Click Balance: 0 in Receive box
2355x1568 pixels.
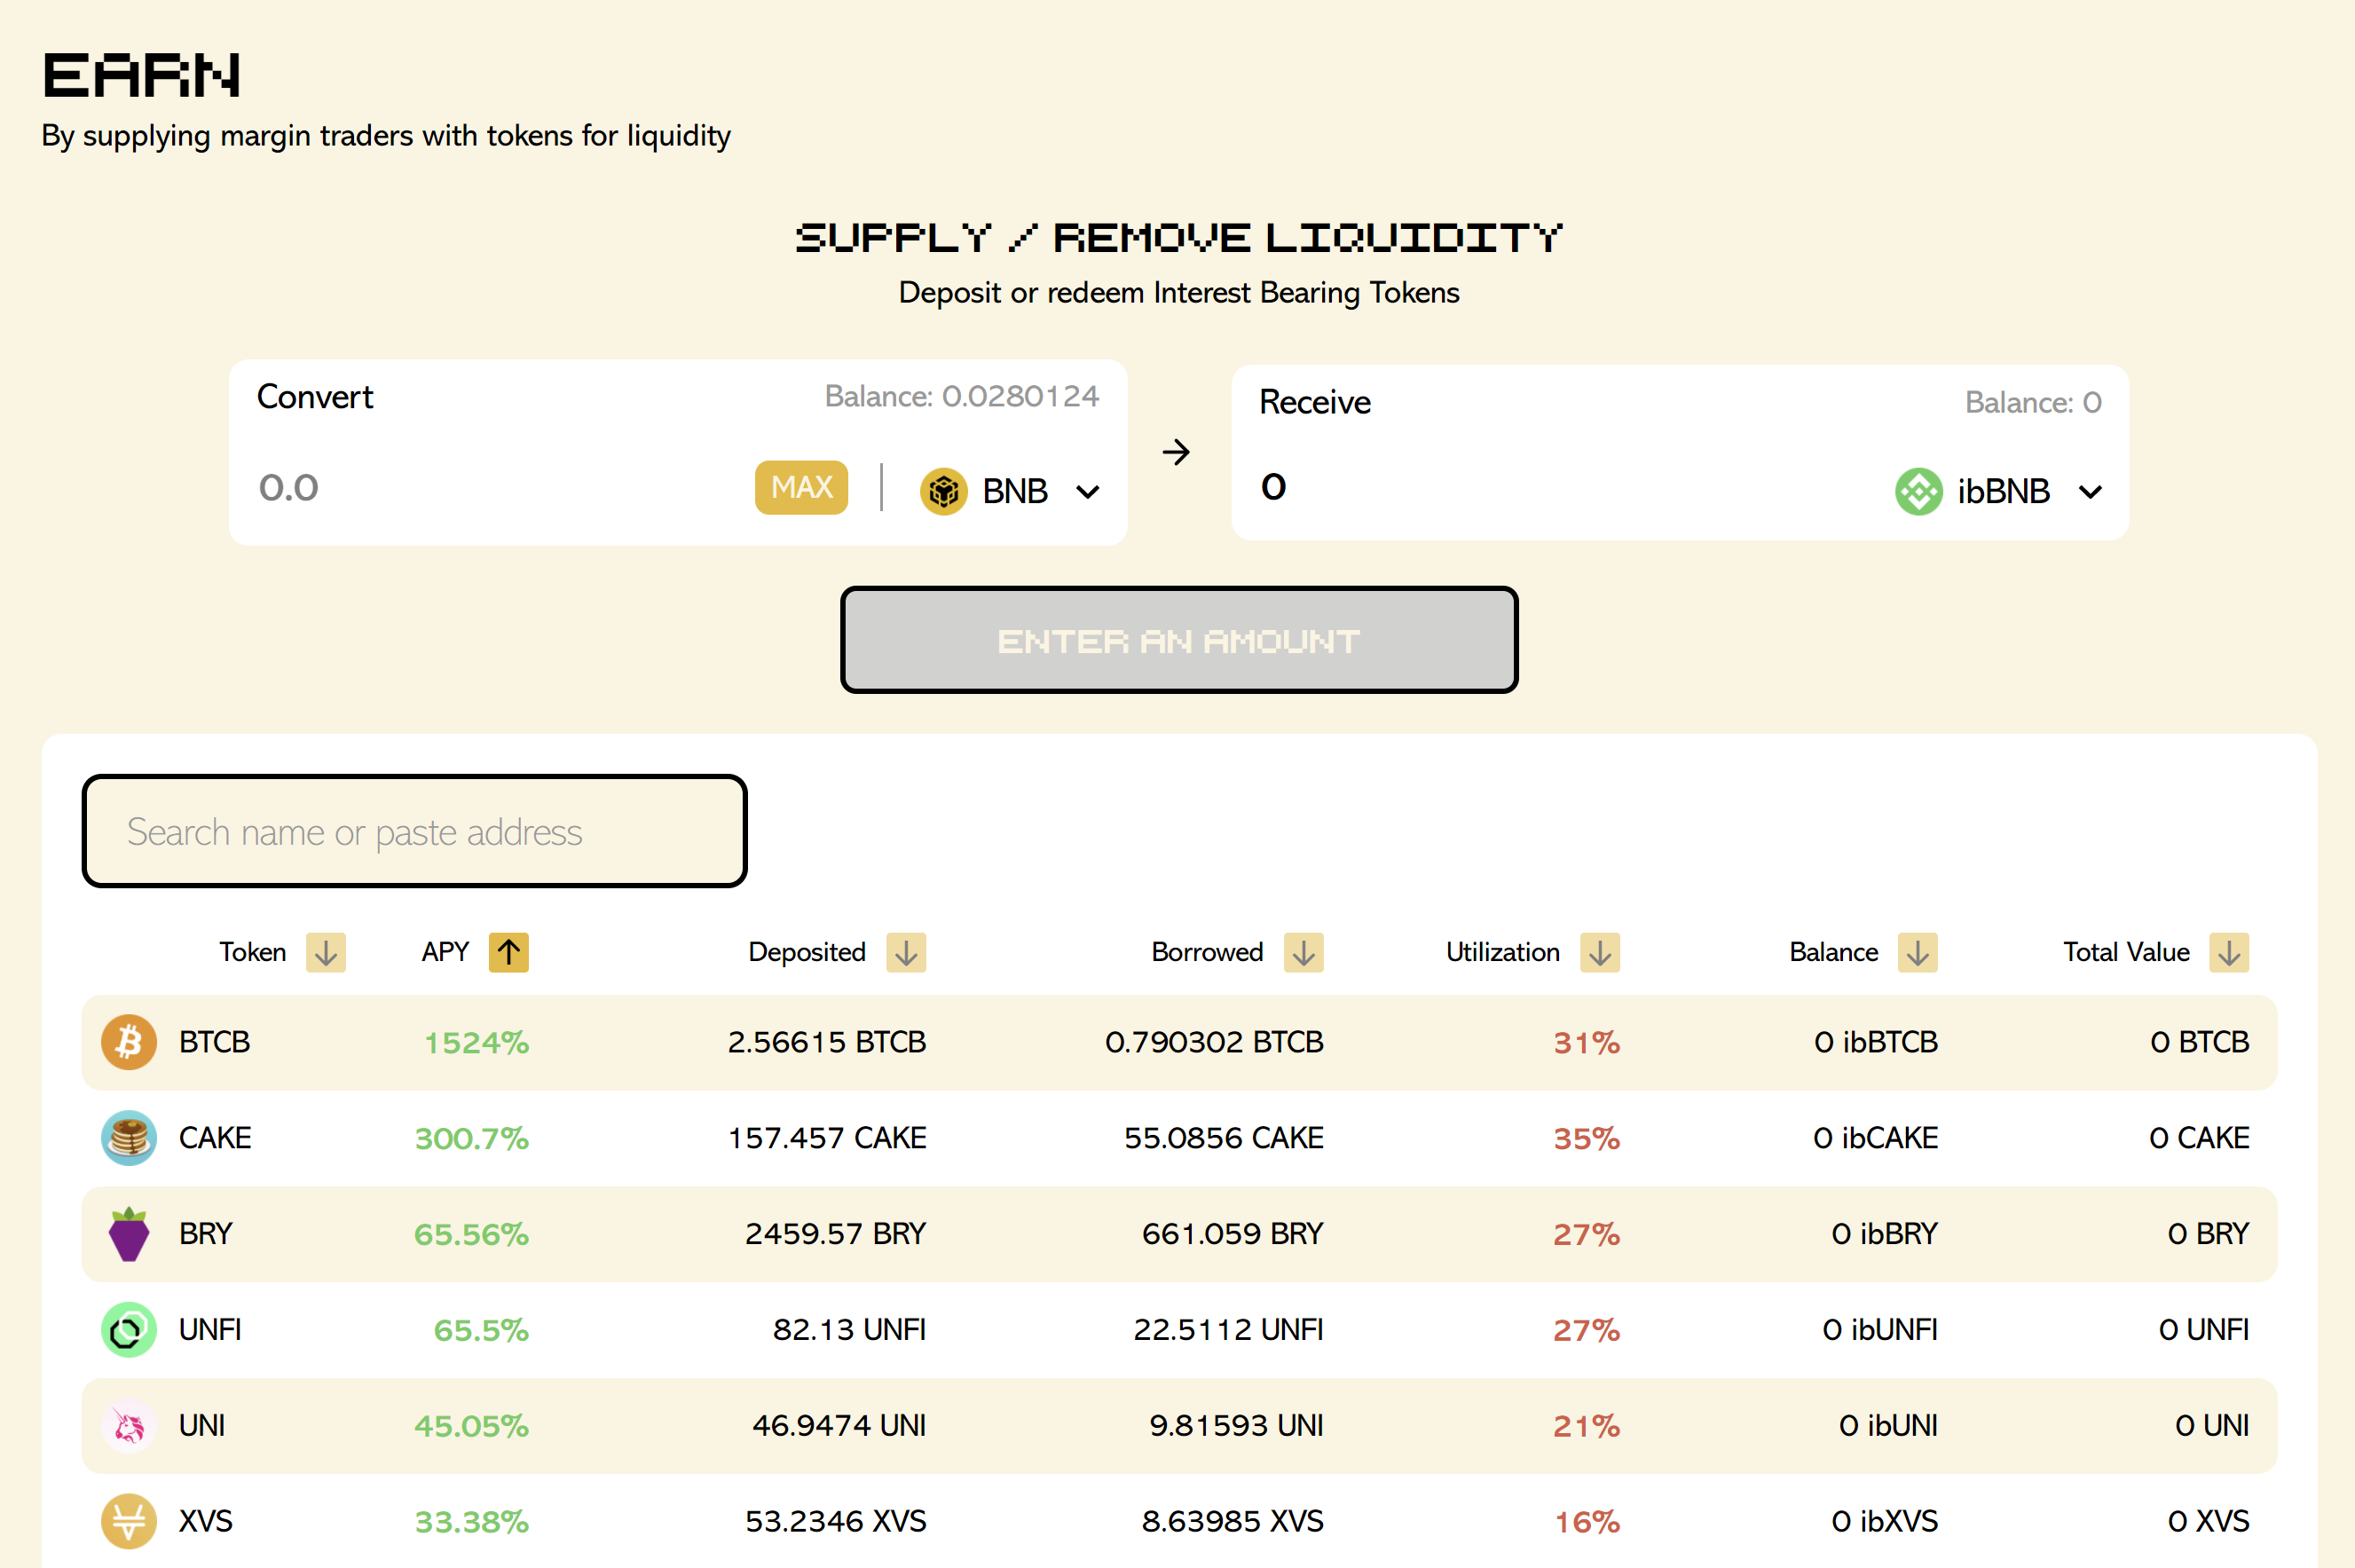(2033, 402)
